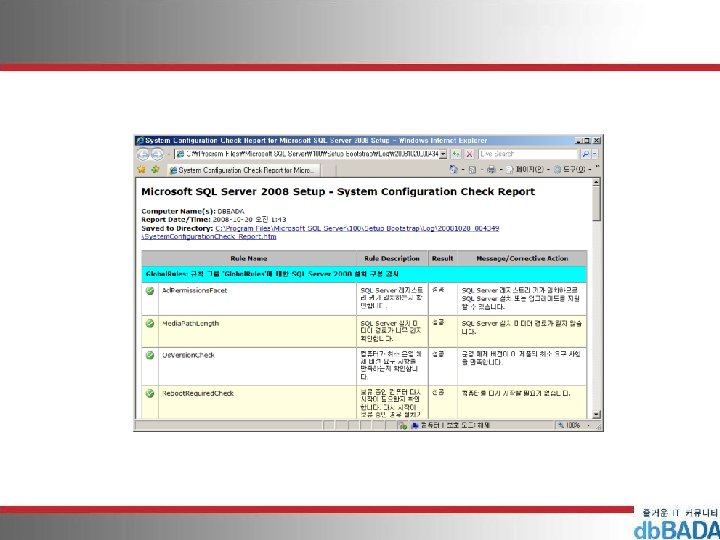Click the Computer Name(s) line
The height and width of the screenshot is (540, 720).
click(x=193, y=211)
